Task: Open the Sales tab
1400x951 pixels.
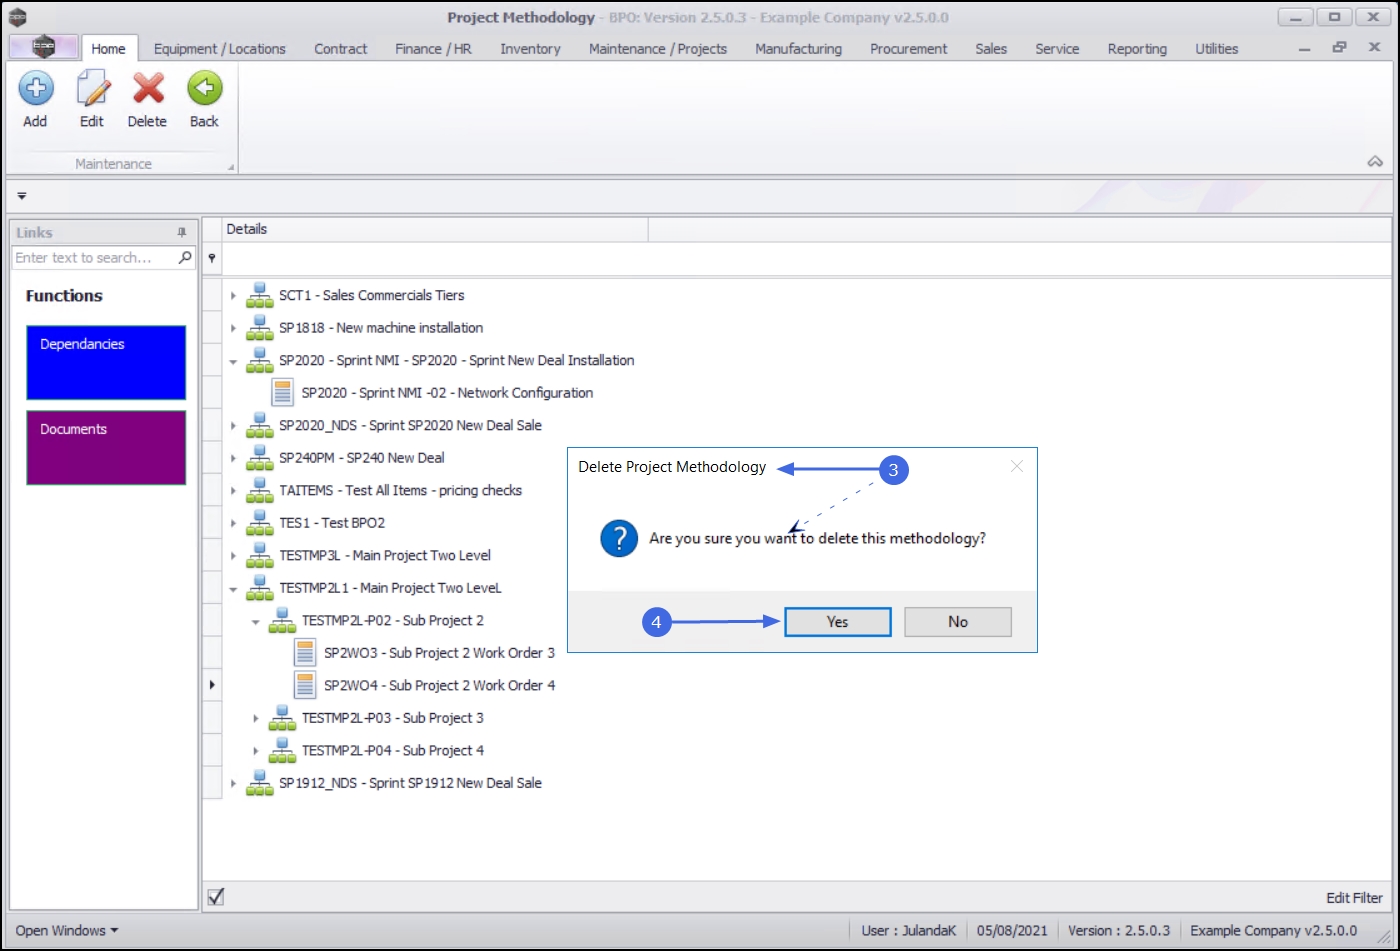Action: click(x=991, y=48)
